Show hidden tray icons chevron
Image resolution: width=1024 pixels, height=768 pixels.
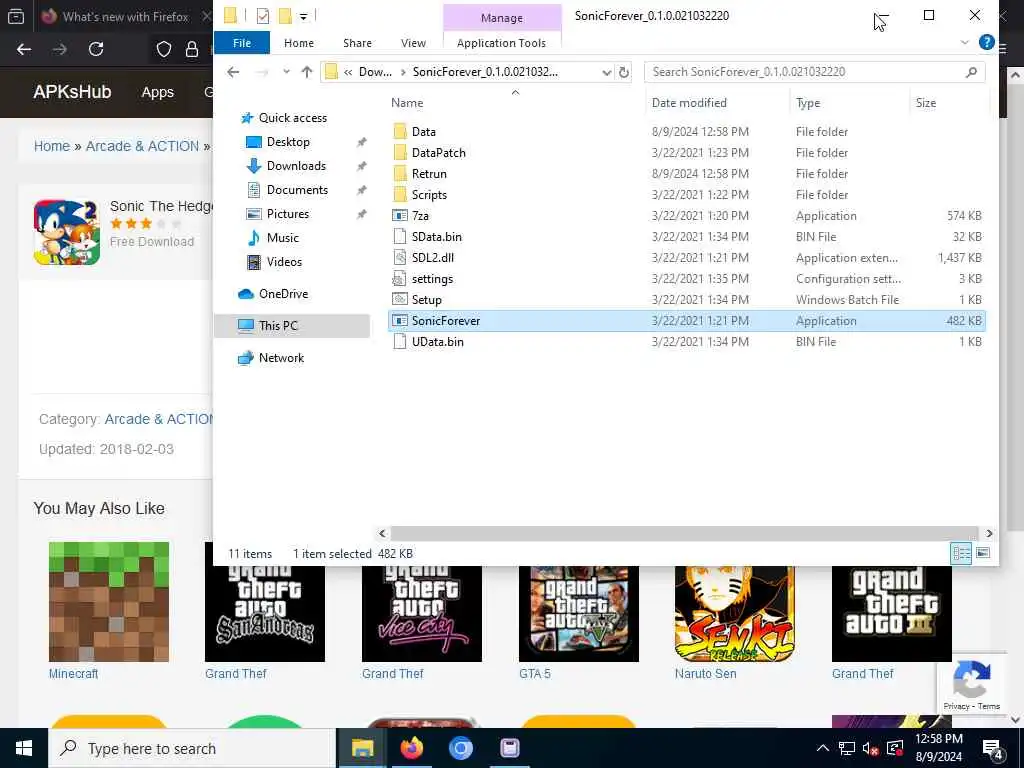click(823, 748)
